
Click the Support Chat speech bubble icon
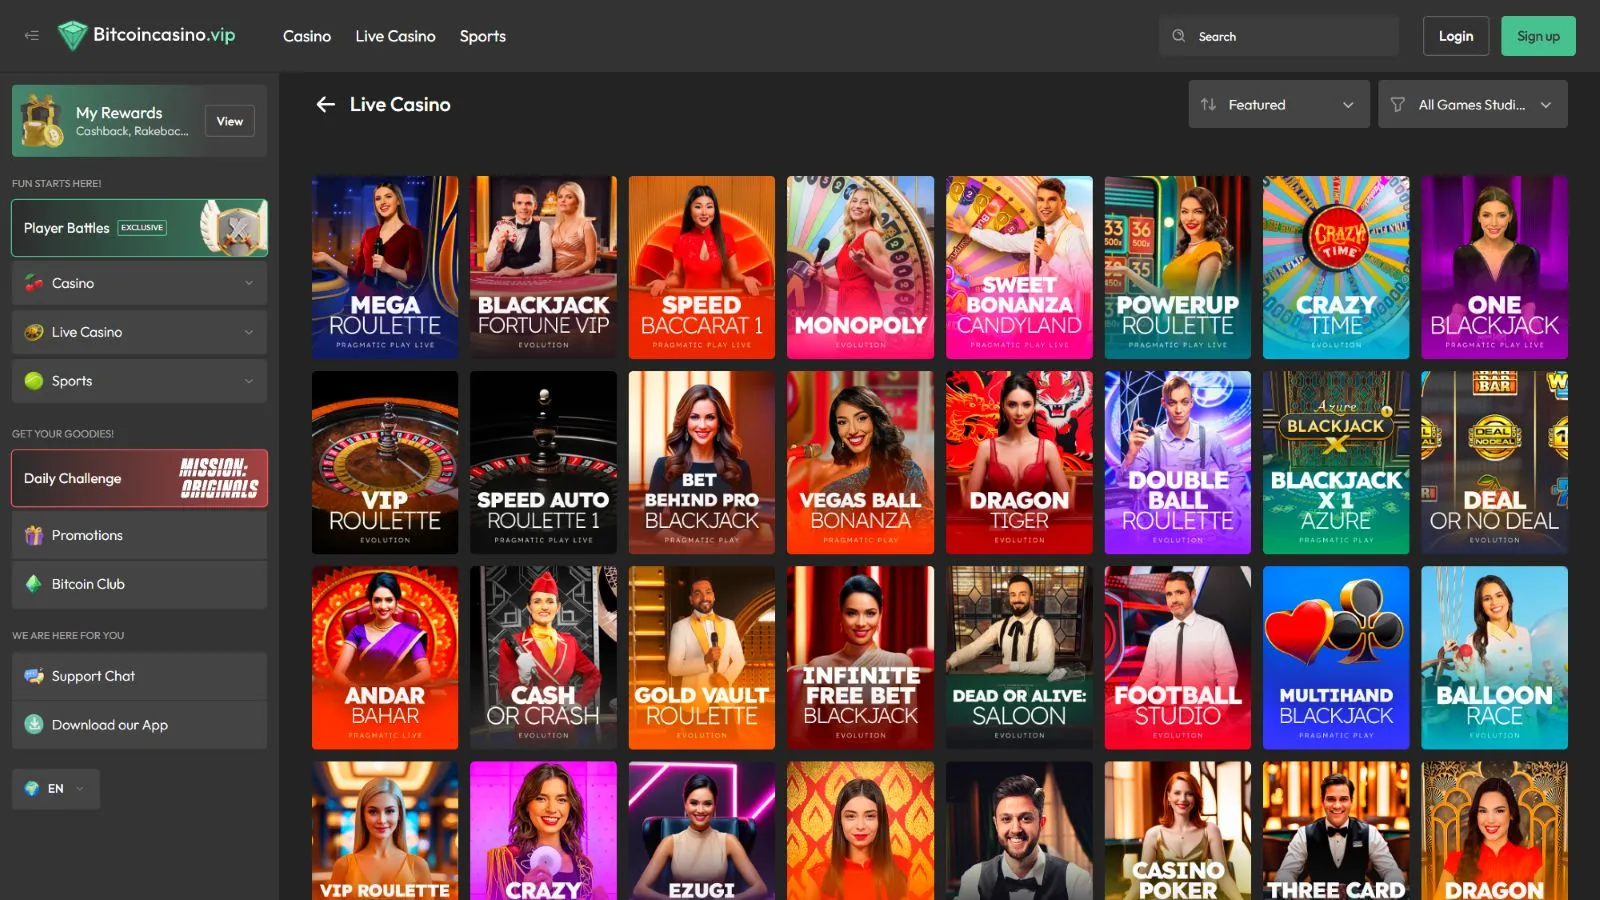[x=34, y=676]
